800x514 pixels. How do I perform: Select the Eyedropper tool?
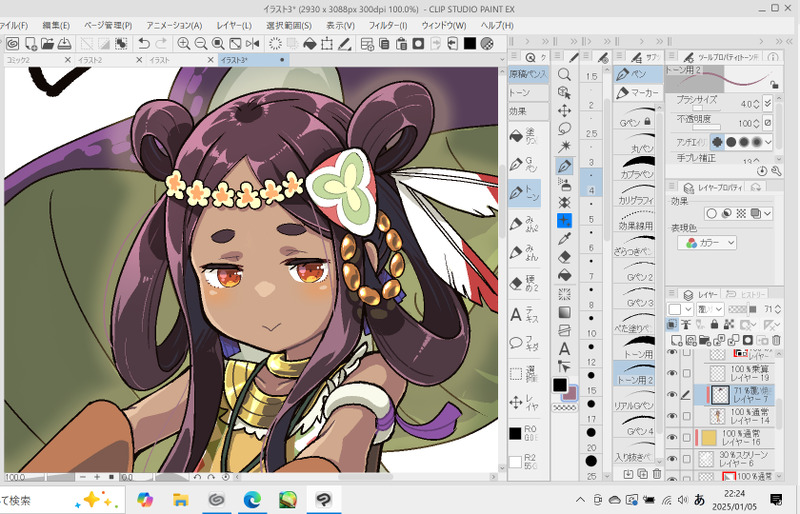tap(564, 238)
